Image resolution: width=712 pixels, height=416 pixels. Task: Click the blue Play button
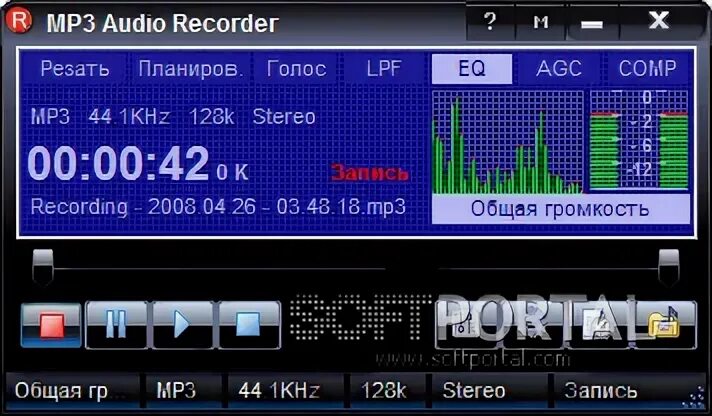[183, 325]
